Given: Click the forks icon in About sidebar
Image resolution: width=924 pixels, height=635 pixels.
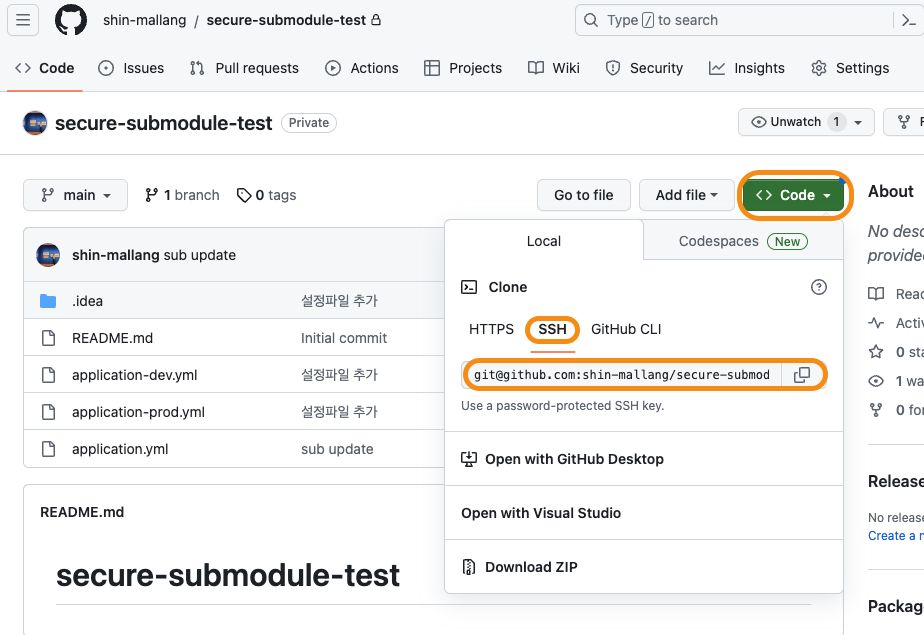Looking at the screenshot, I should click(x=876, y=410).
